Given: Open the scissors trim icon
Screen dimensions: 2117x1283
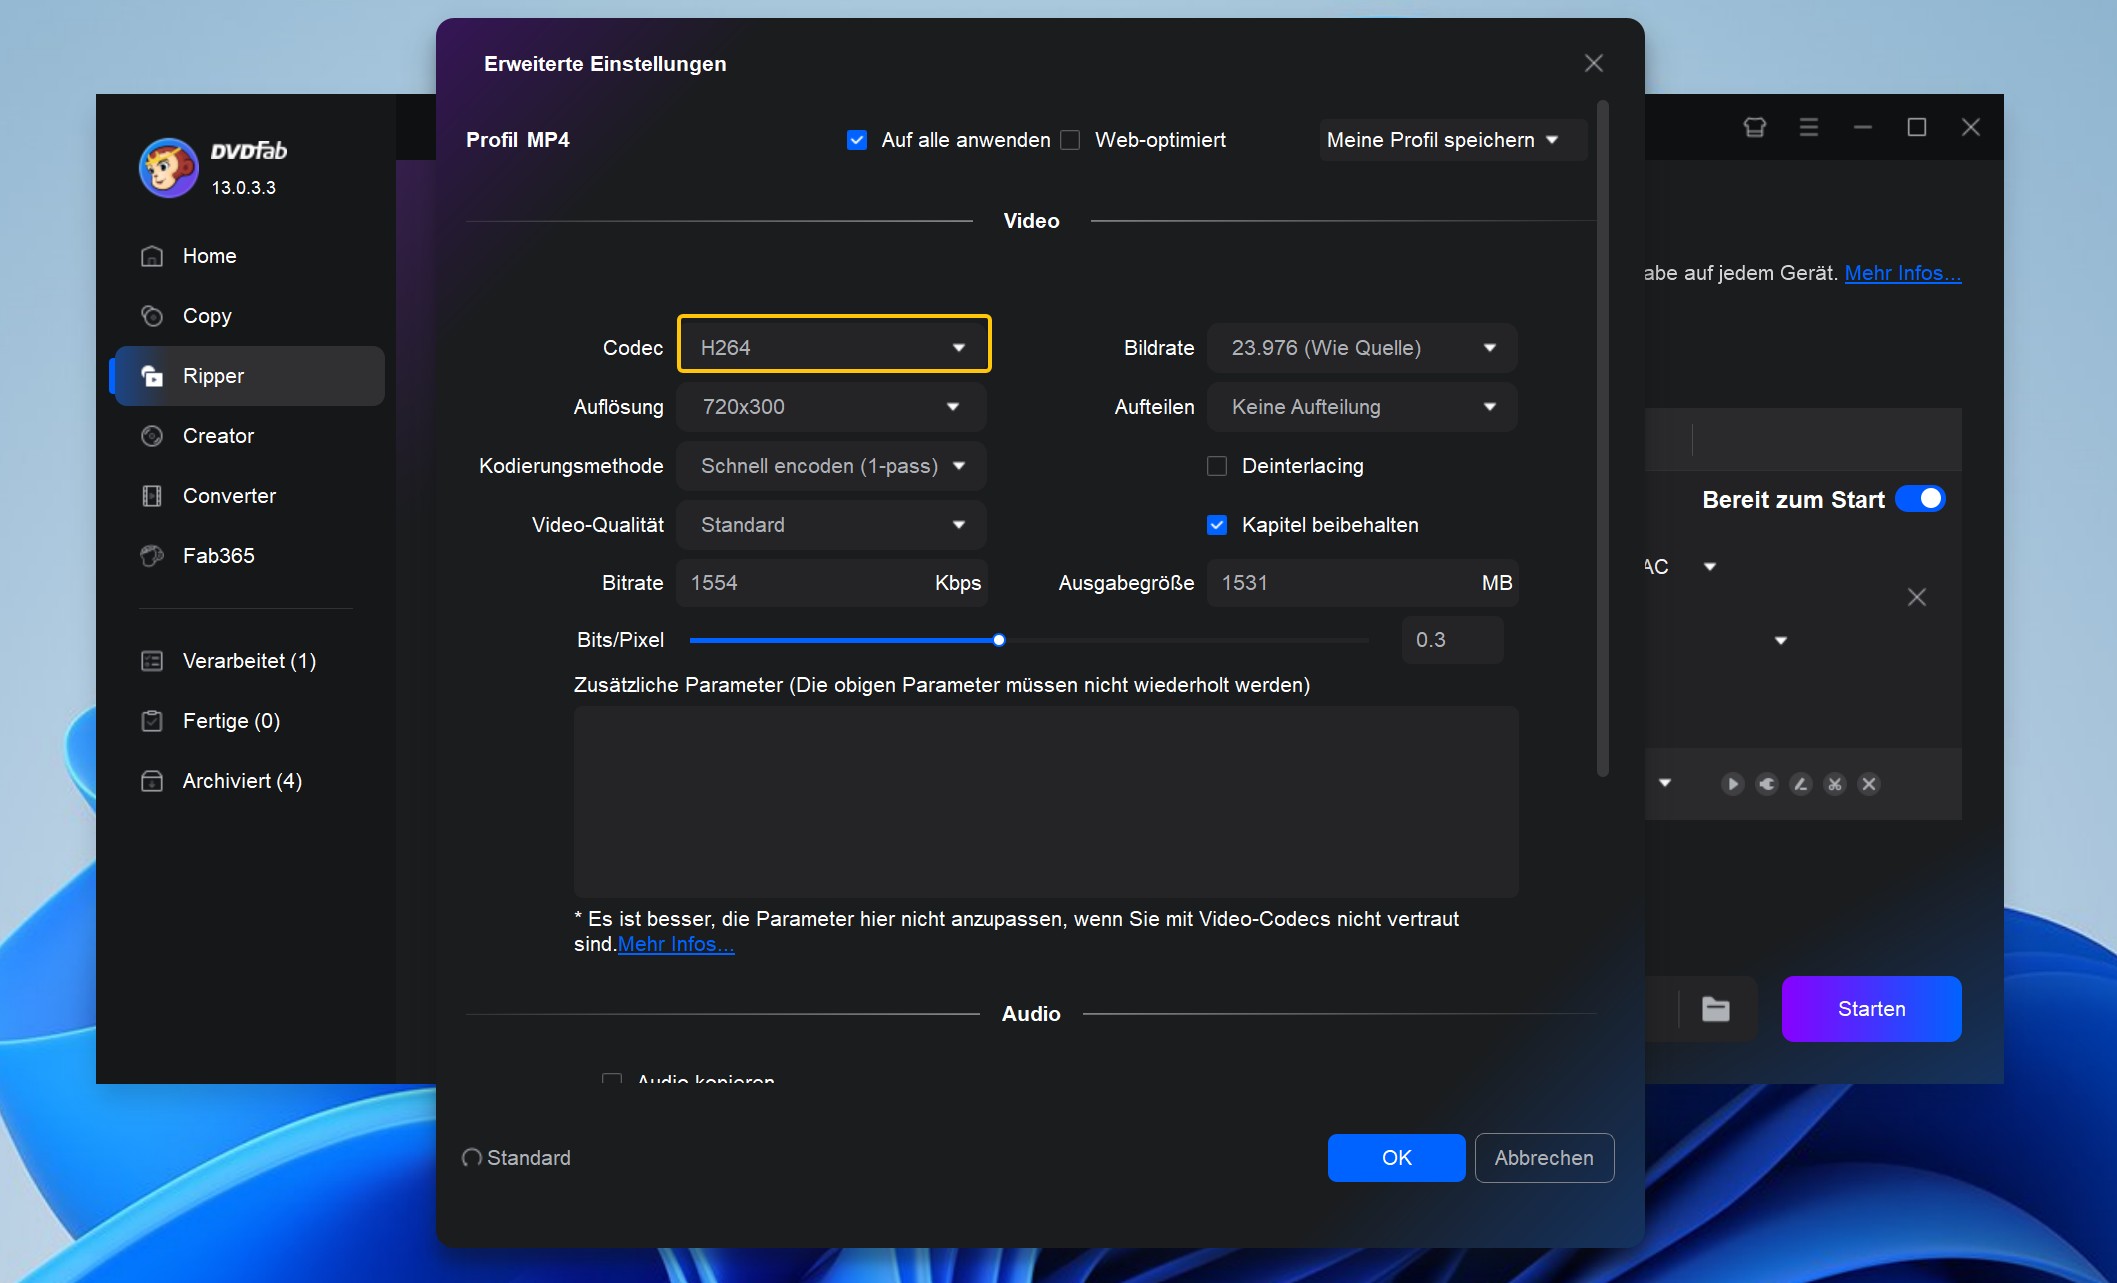Looking at the screenshot, I should tap(1835, 784).
